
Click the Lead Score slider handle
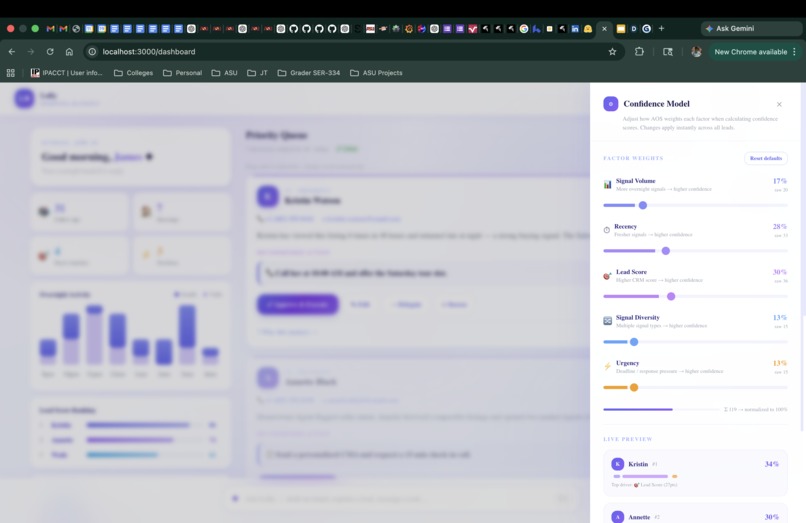point(671,296)
